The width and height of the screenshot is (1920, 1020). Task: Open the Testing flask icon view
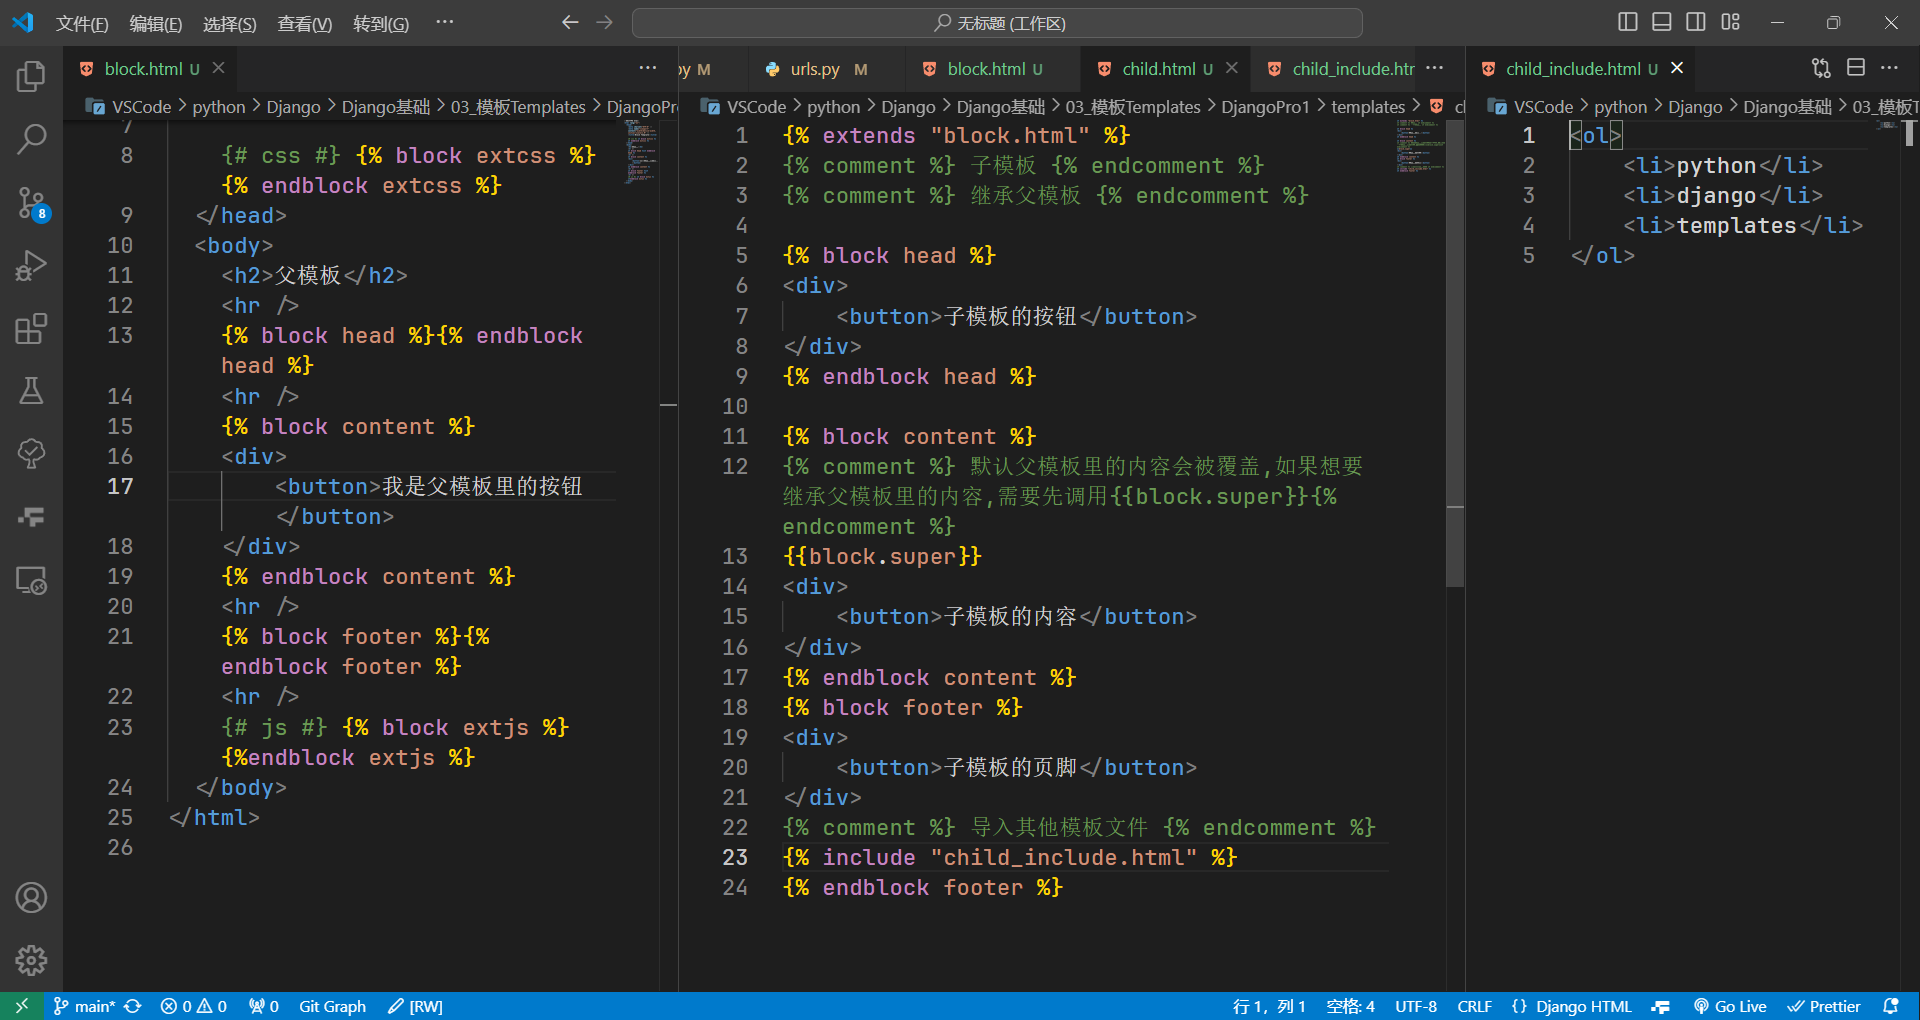click(x=31, y=391)
